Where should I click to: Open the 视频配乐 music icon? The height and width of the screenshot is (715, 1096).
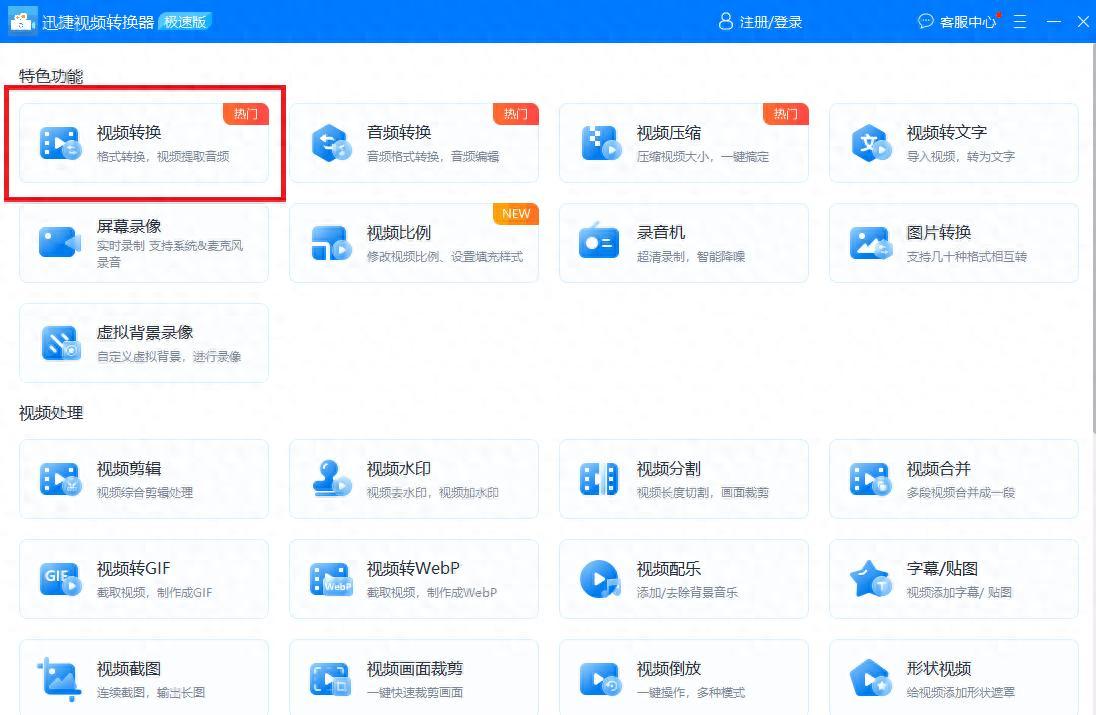click(600, 579)
